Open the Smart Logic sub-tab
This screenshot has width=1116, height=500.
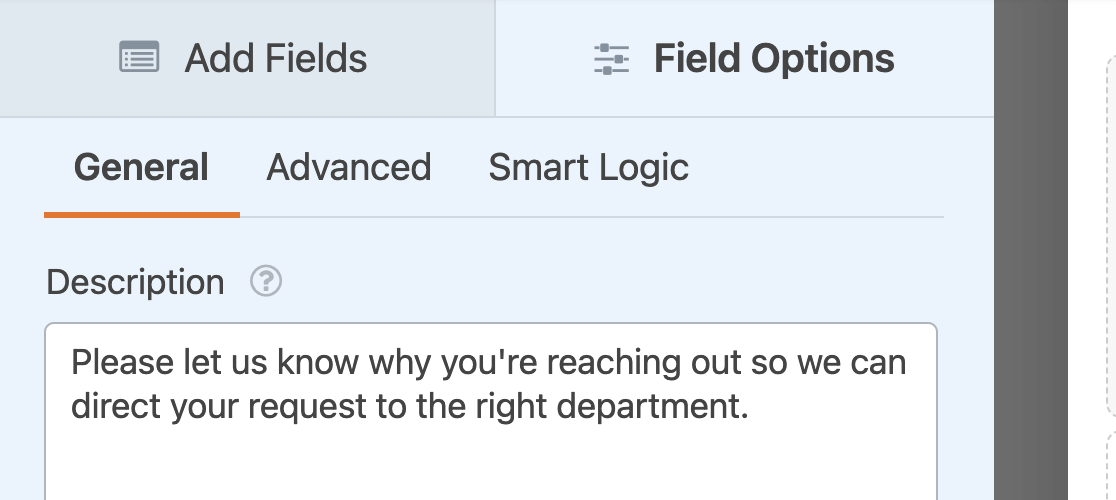588,167
